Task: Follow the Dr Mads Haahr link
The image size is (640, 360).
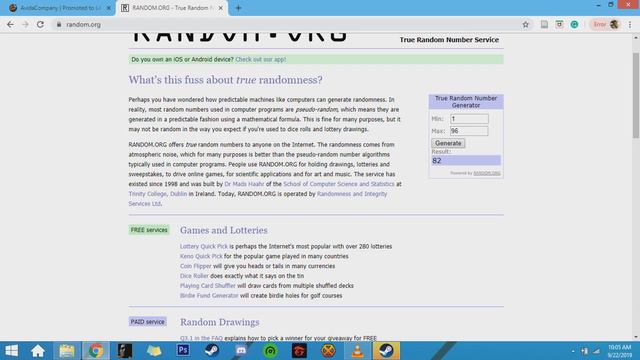Action: pos(244,184)
